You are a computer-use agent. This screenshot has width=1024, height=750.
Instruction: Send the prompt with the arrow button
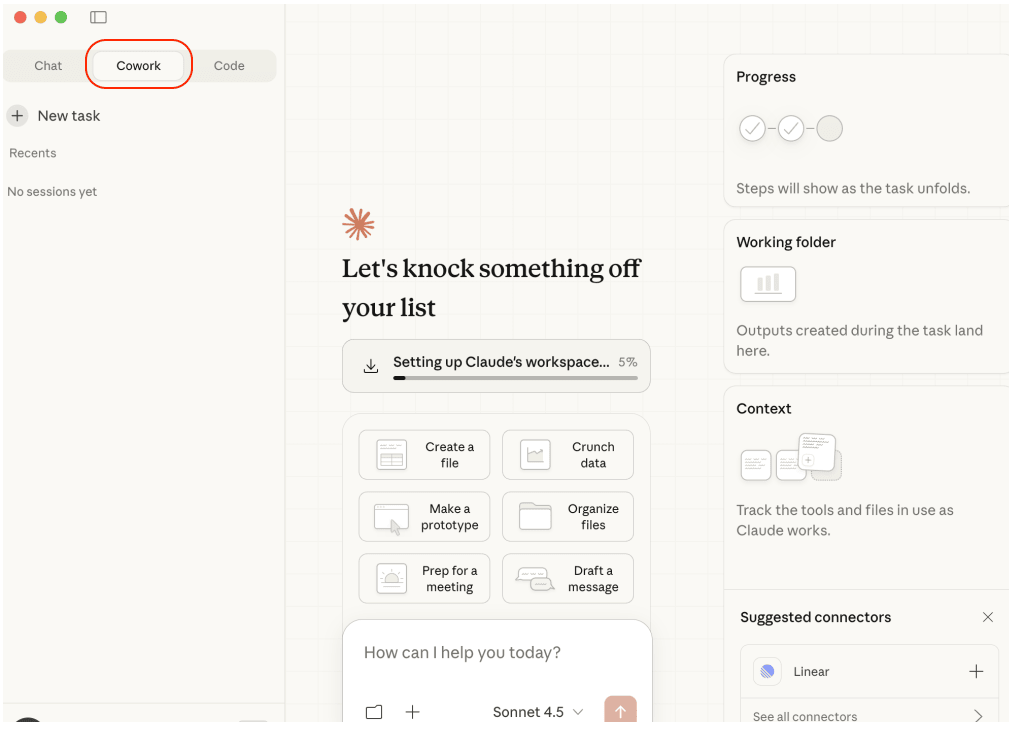point(620,709)
